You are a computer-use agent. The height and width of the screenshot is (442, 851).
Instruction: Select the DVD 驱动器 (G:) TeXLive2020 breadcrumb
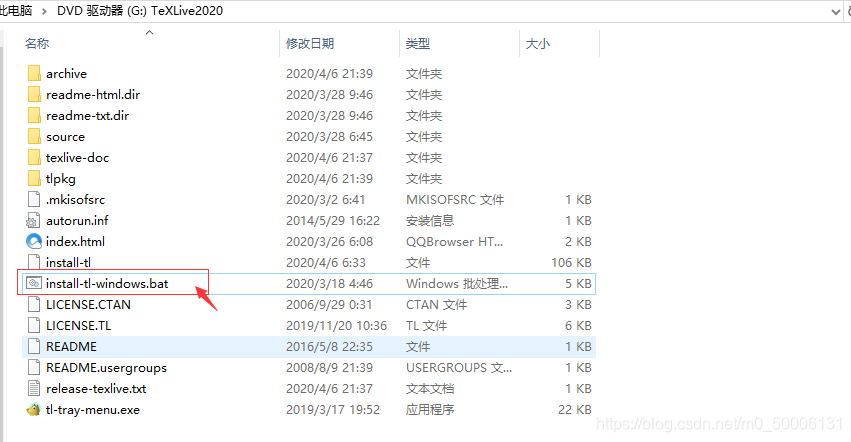pos(140,11)
